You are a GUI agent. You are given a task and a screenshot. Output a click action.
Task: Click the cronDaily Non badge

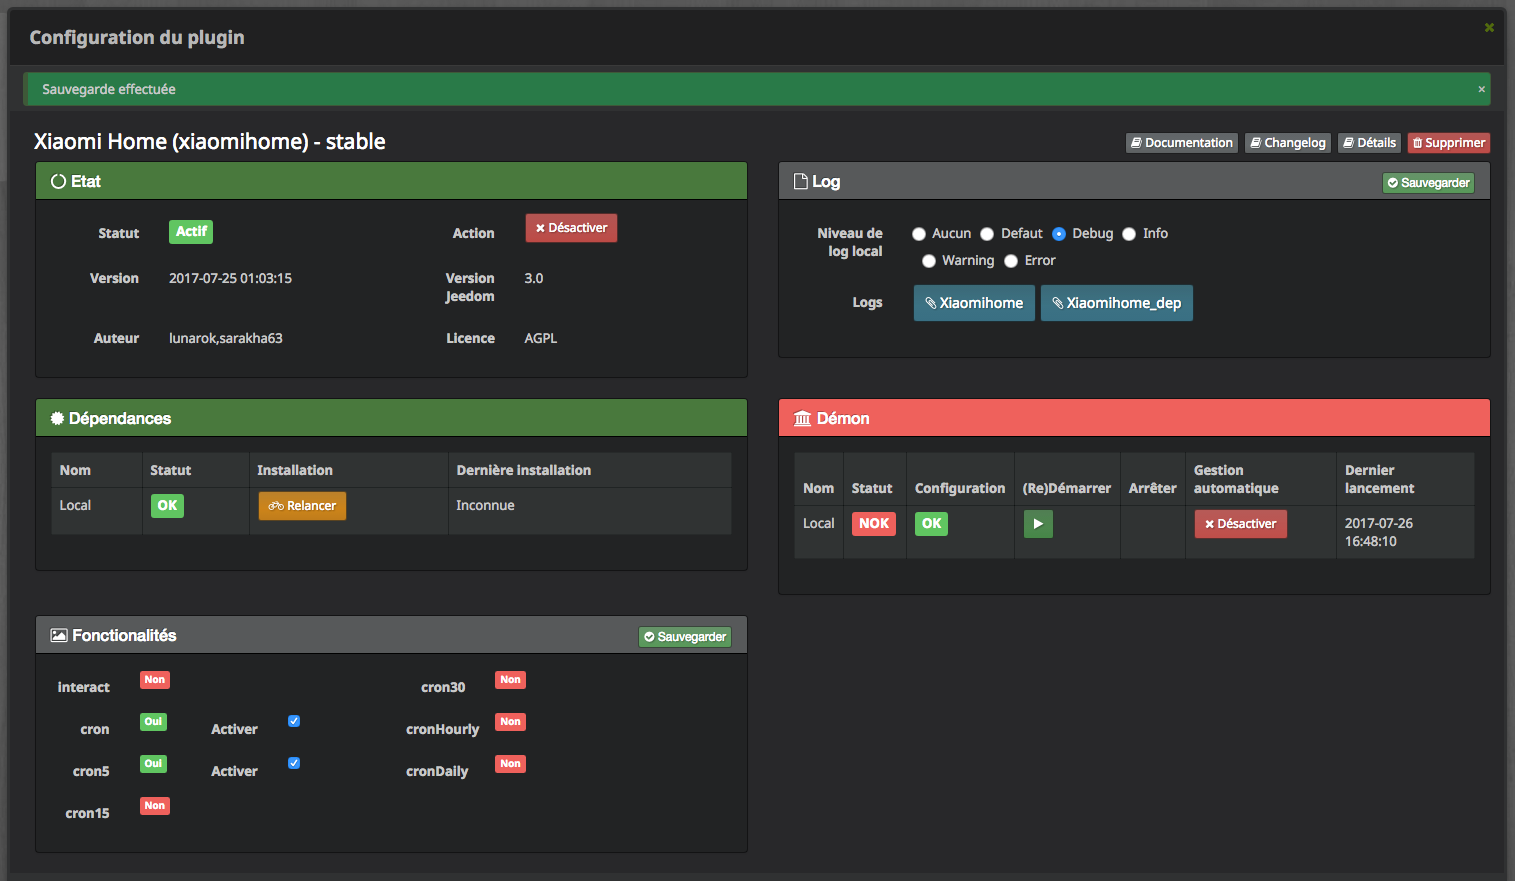click(x=511, y=764)
